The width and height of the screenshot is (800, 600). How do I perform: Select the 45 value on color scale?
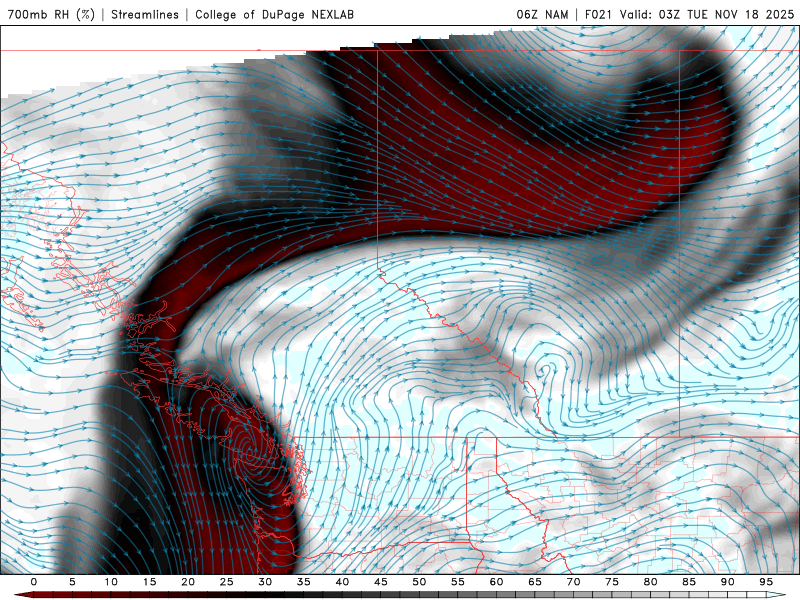click(381, 582)
